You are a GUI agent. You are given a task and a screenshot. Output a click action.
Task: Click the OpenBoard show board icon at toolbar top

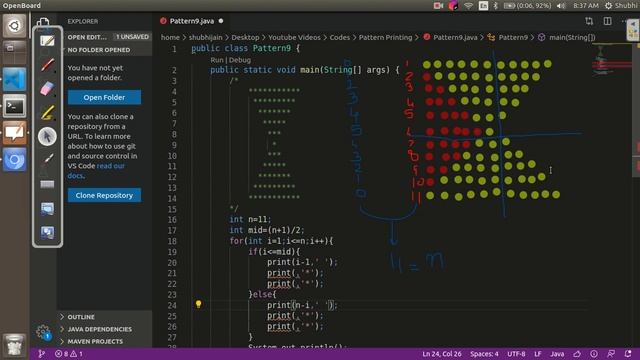pos(47,41)
